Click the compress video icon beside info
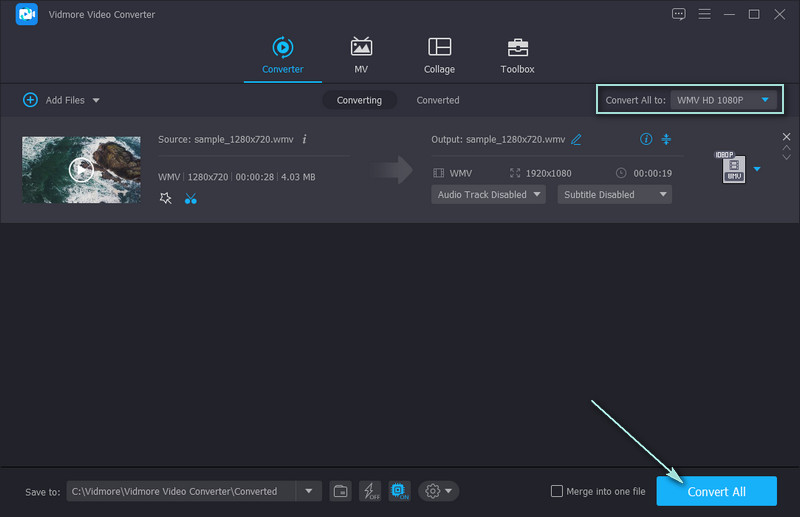Viewport: 800px width, 517px height. click(x=666, y=139)
